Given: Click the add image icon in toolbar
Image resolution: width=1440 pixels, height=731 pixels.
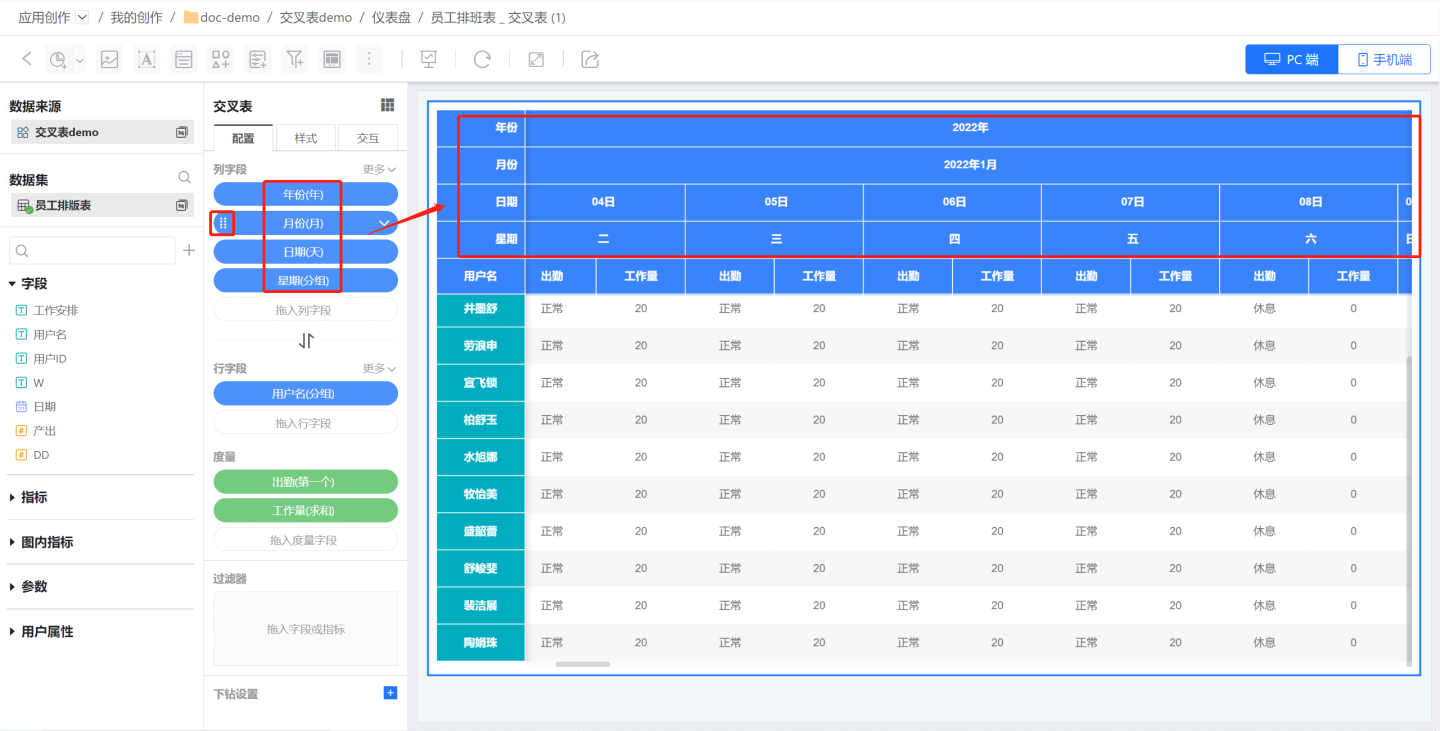Looking at the screenshot, I should (x=110, y=60).
